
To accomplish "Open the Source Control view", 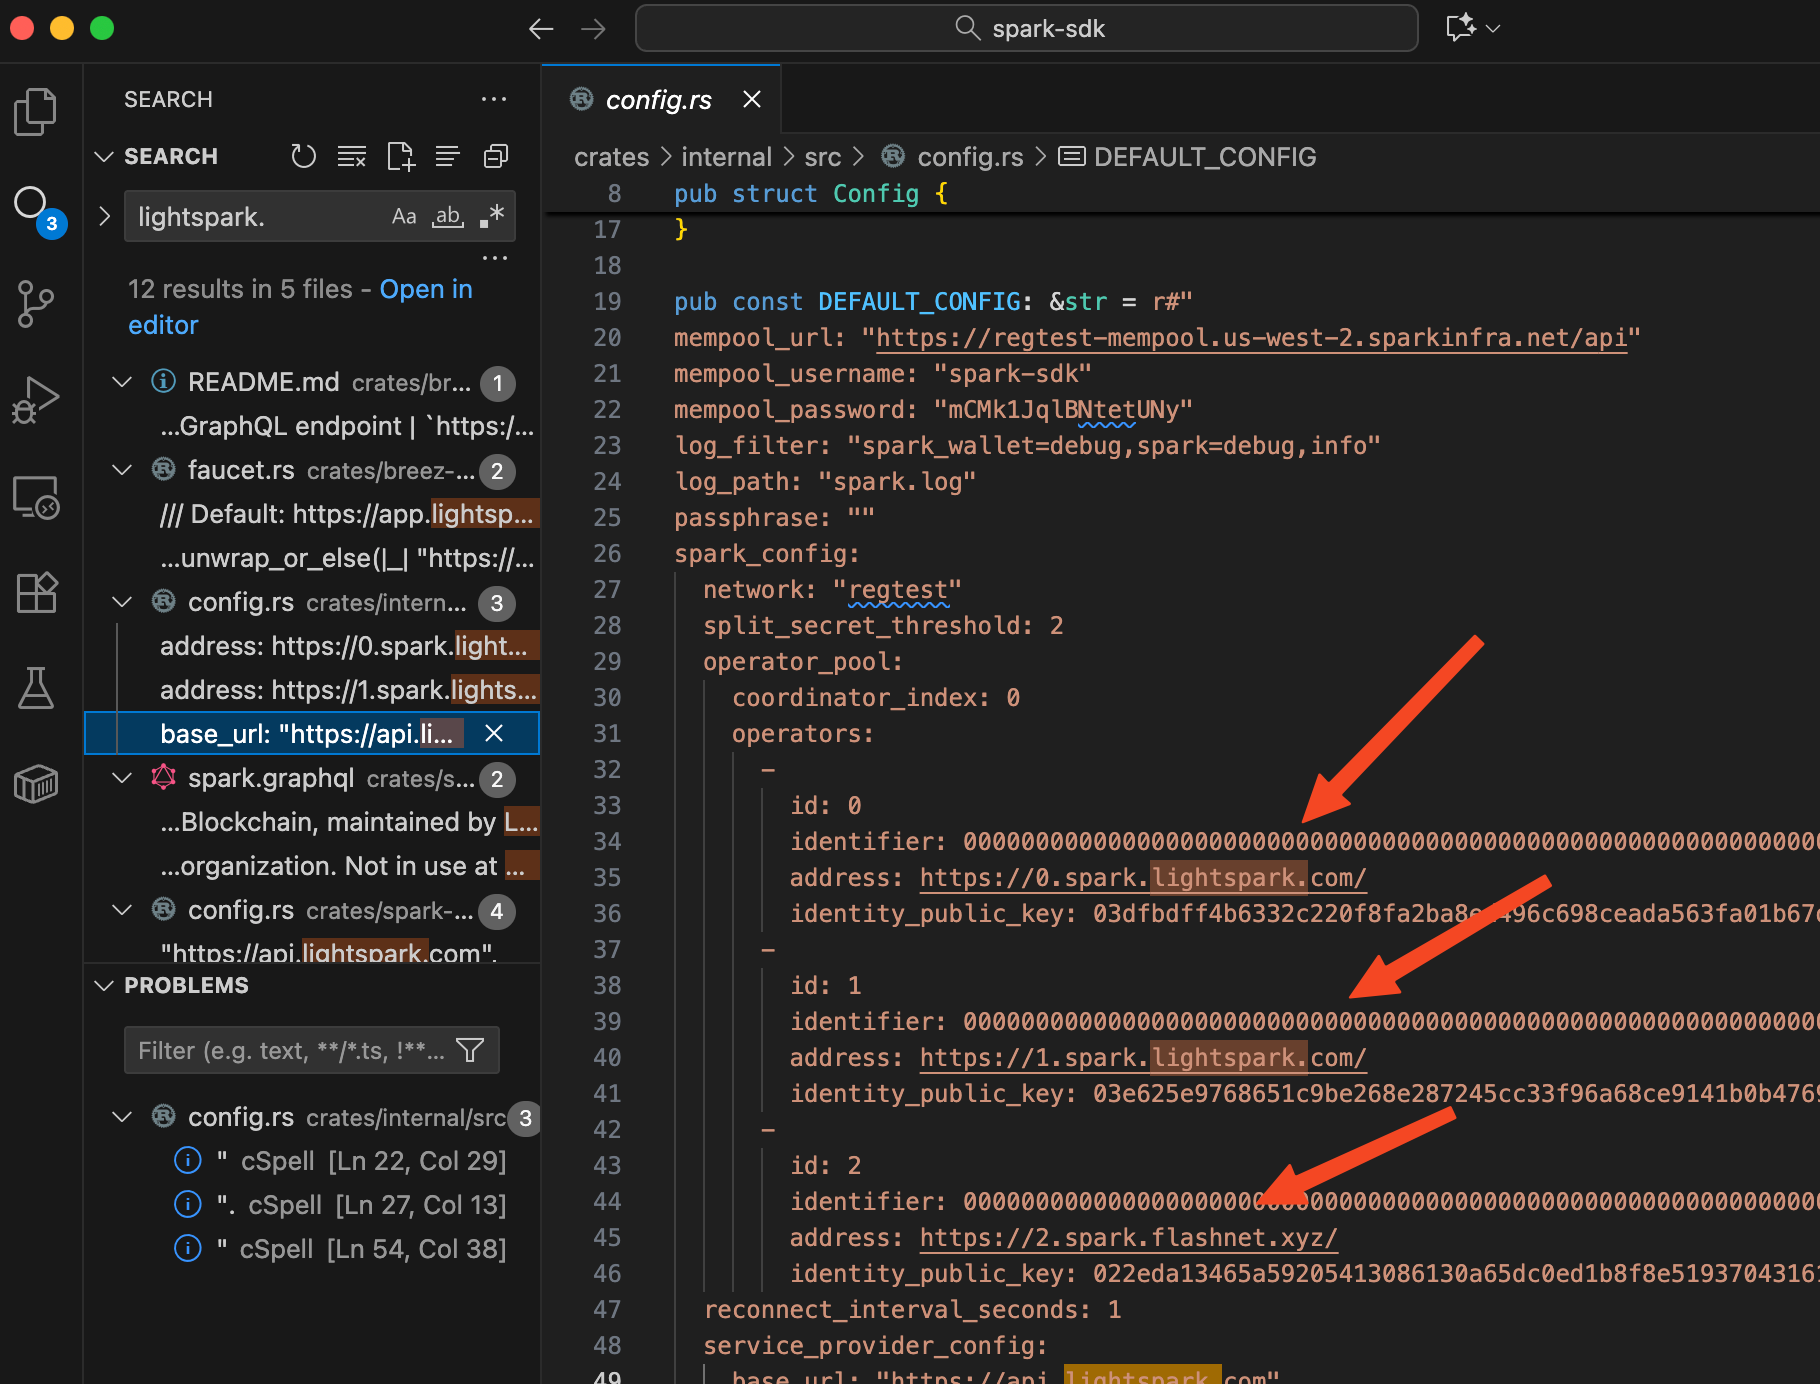I will click(36, 303).
